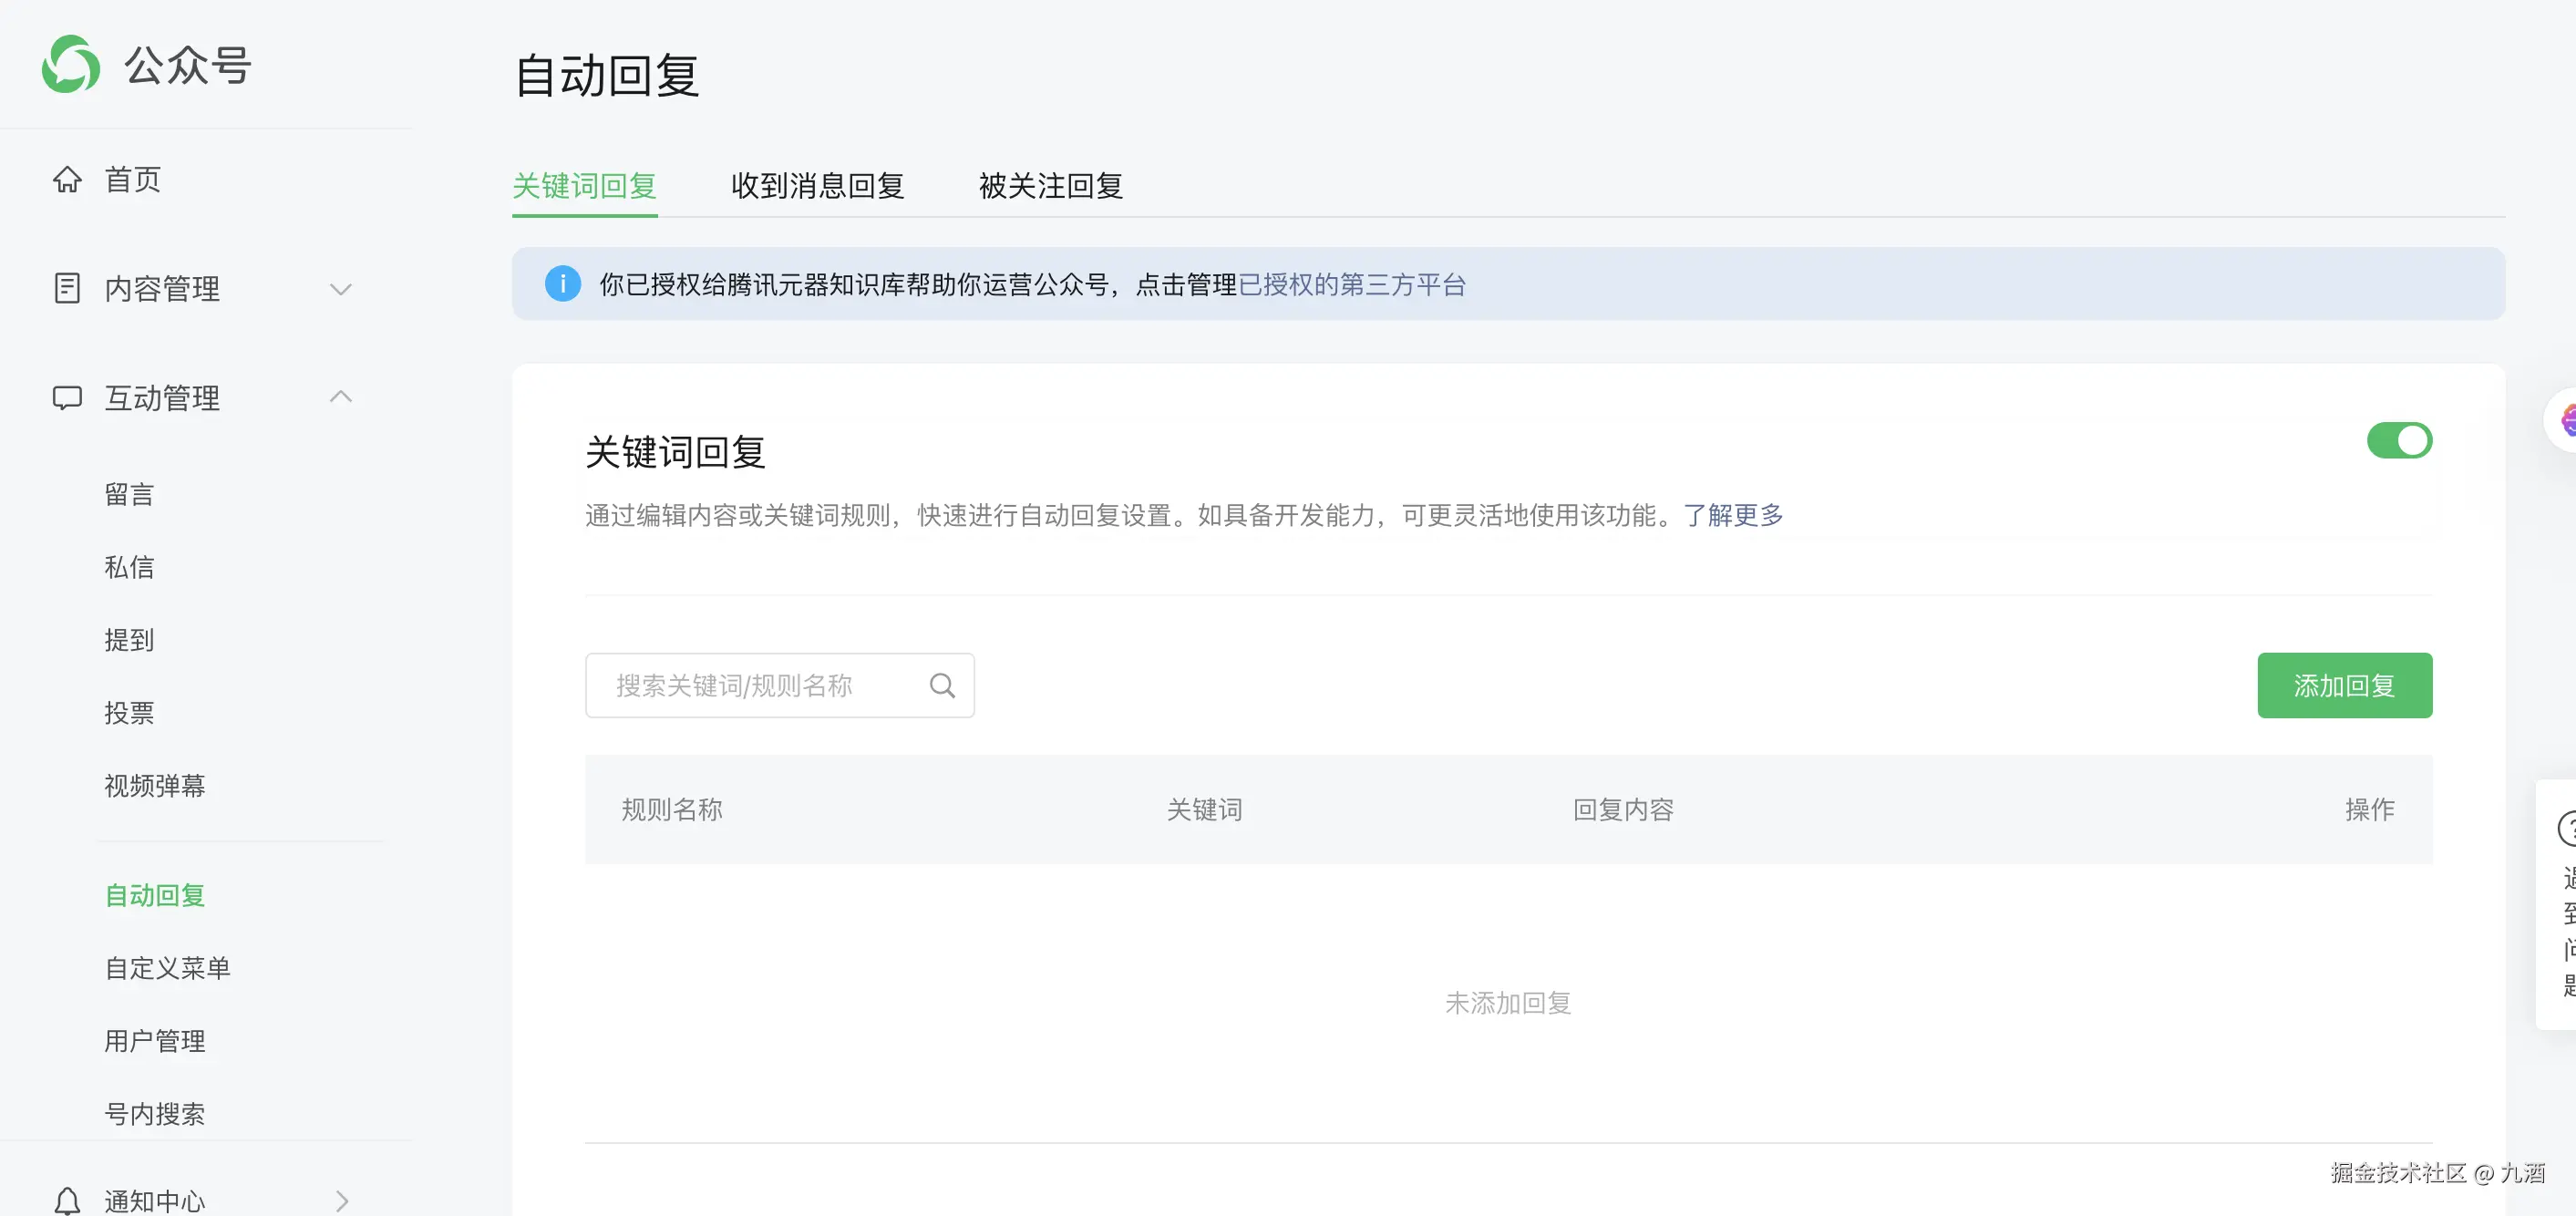Click the blue info icon in the notice banner
This screenshot has width=2576, height=1216.
pos(563,284)
